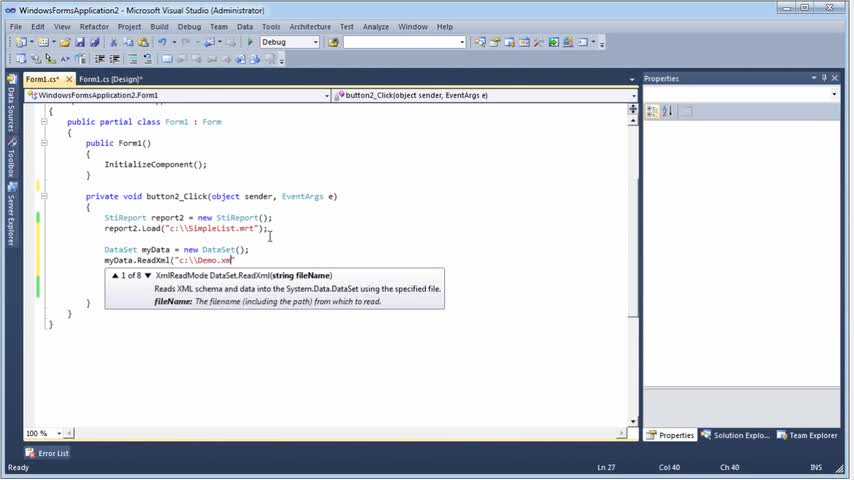Screen dimensions: 854x480
Task: Switch to the Team Explorer tab
Action: click(807, 435)
